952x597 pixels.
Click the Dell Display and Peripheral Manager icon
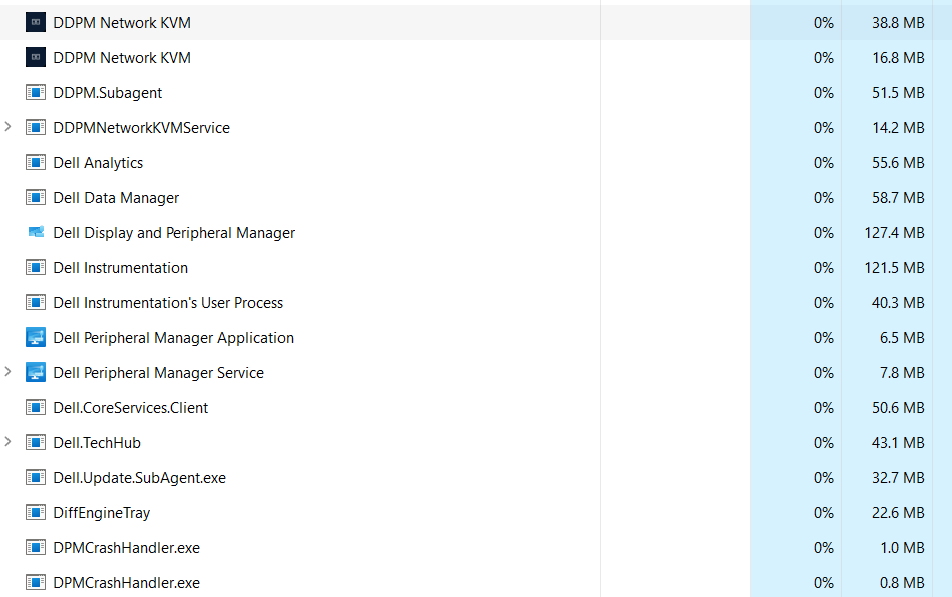pyautogui.click(x=36, y=232)
